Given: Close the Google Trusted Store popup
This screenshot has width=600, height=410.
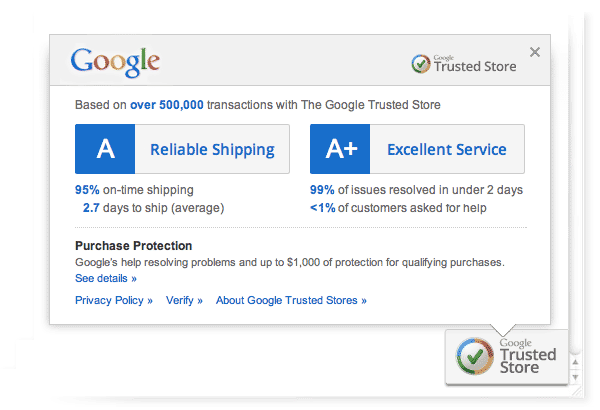Looking at the screenshot, I should coord(535,52).
